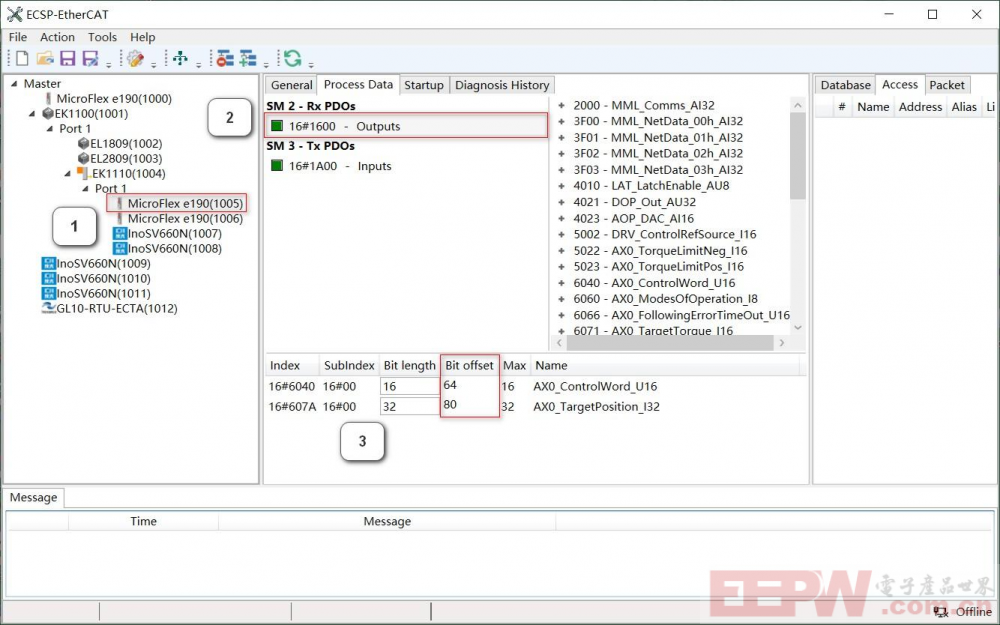Select the Message tab at the bottom
The width and height of the screenshot is (1000, 625).
click(x=33, y=497)
